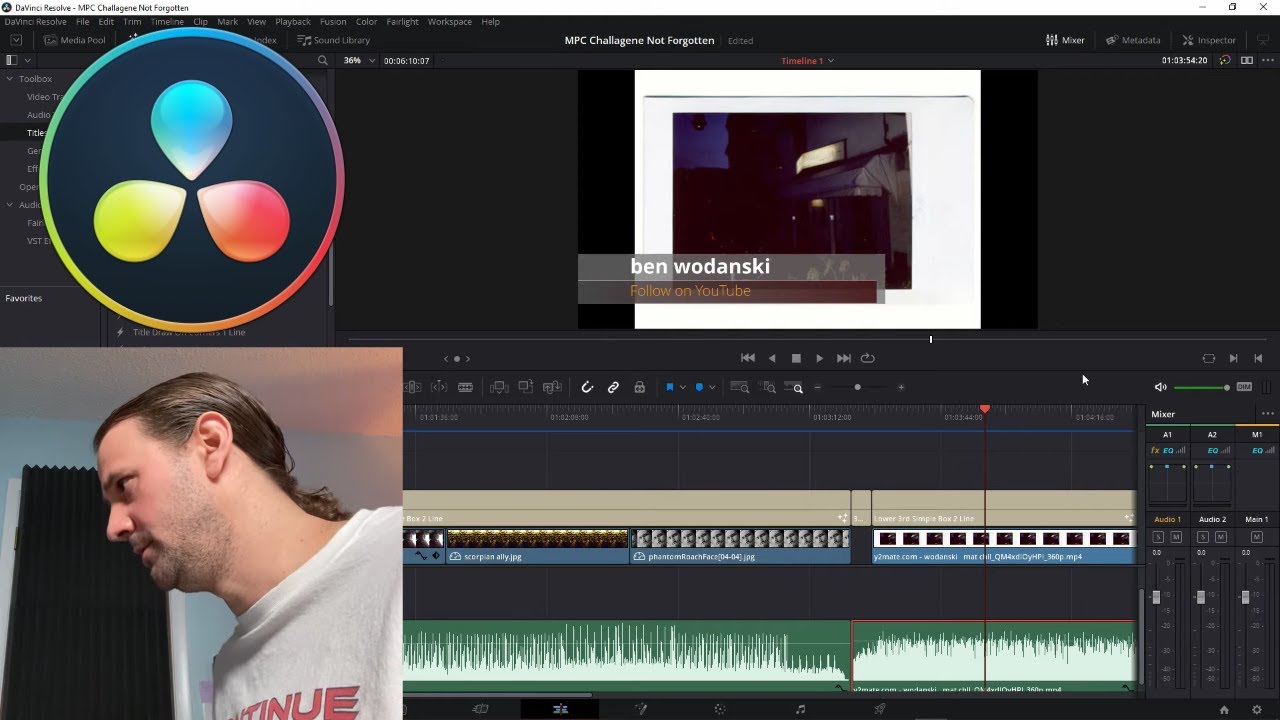Go to first frame in transport controls
Screen dimensions: 1280x720
[747, 358]
